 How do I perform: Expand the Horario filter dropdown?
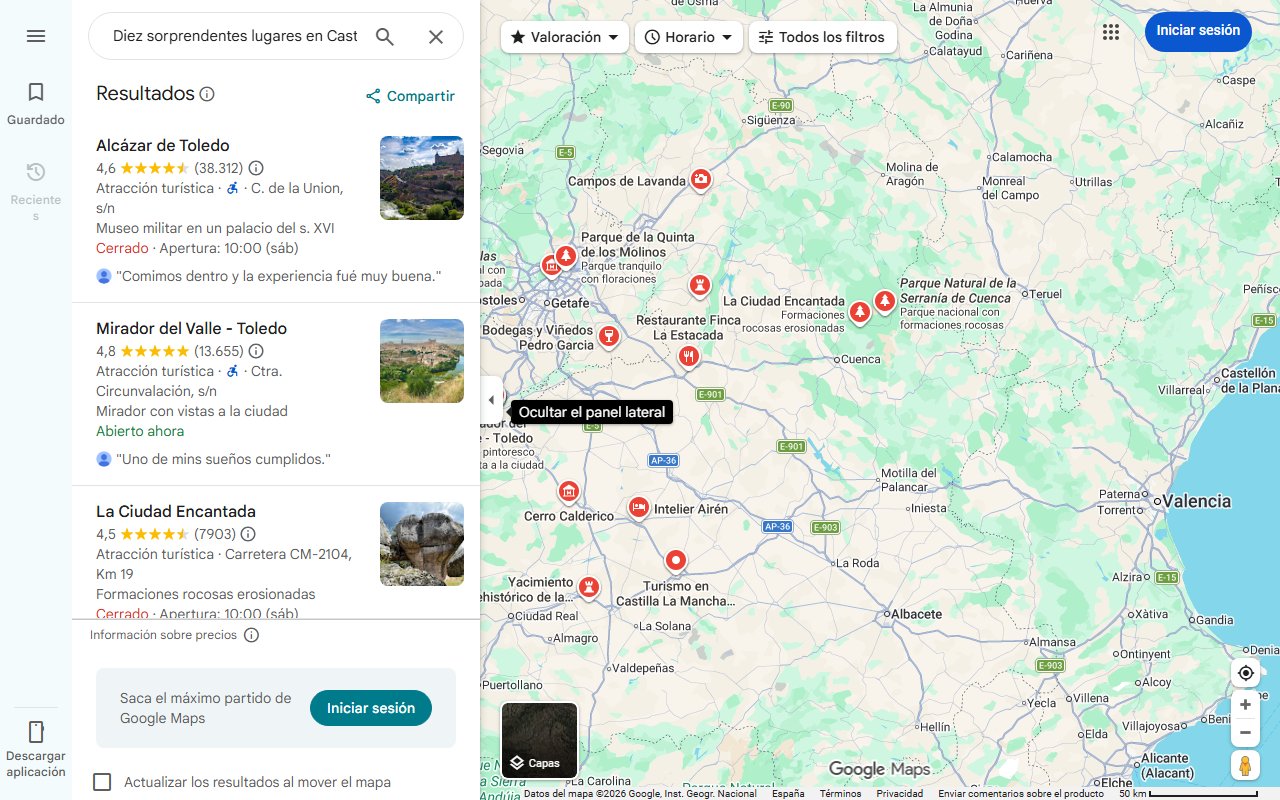point(689,37)
